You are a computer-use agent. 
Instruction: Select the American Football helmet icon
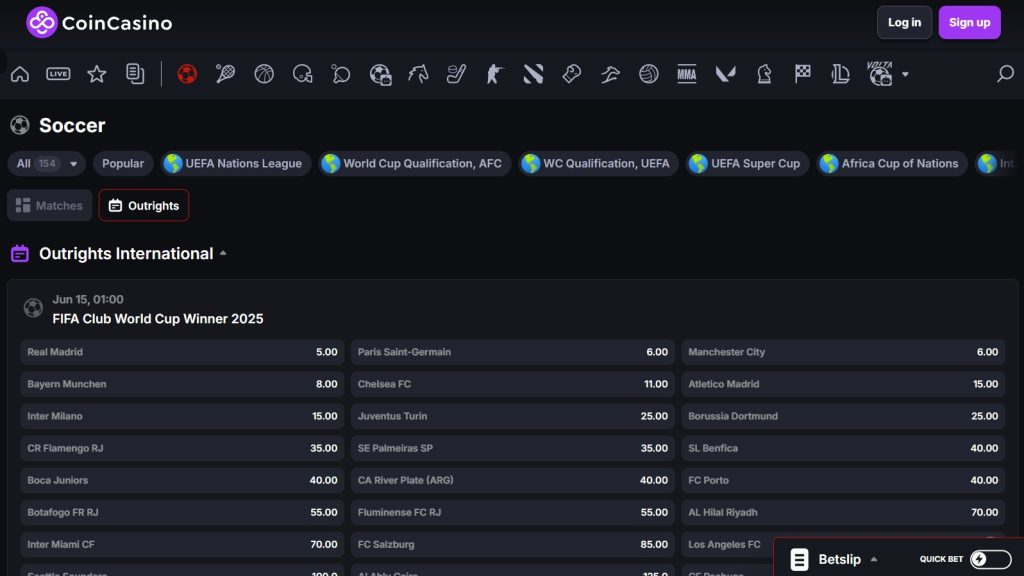[302, 74]
